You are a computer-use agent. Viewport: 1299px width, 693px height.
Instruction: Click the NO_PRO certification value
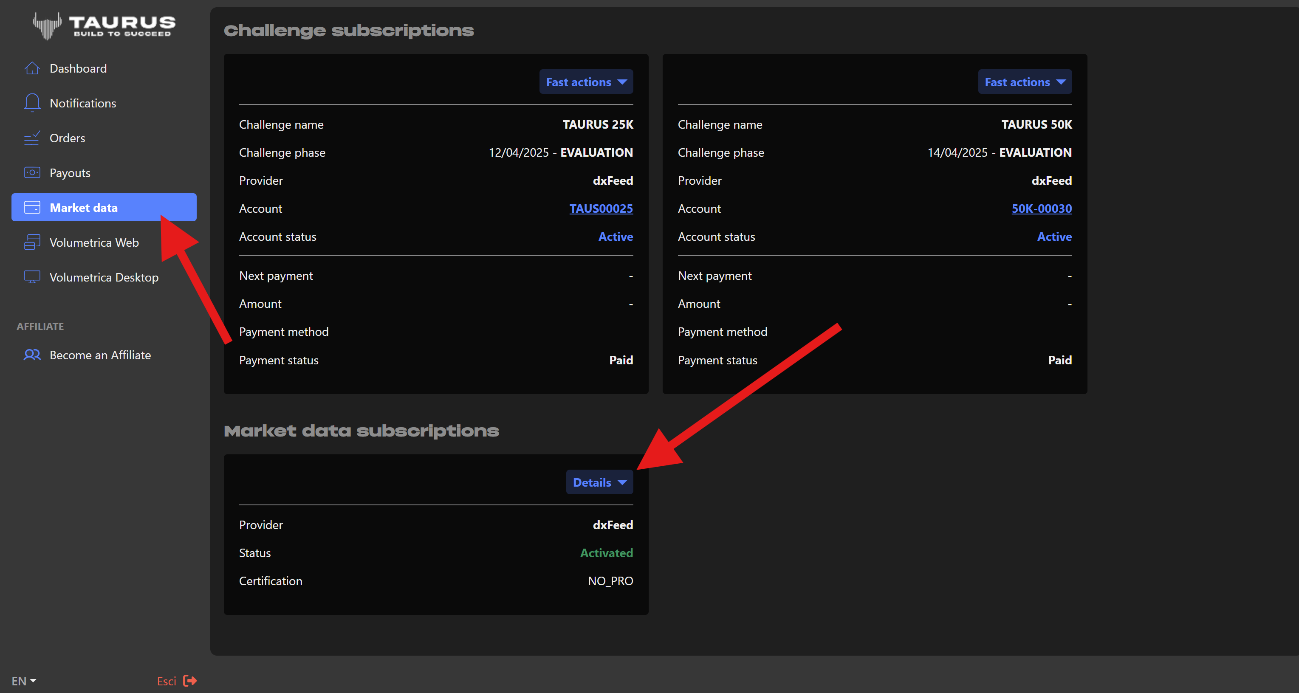(611, 581)
